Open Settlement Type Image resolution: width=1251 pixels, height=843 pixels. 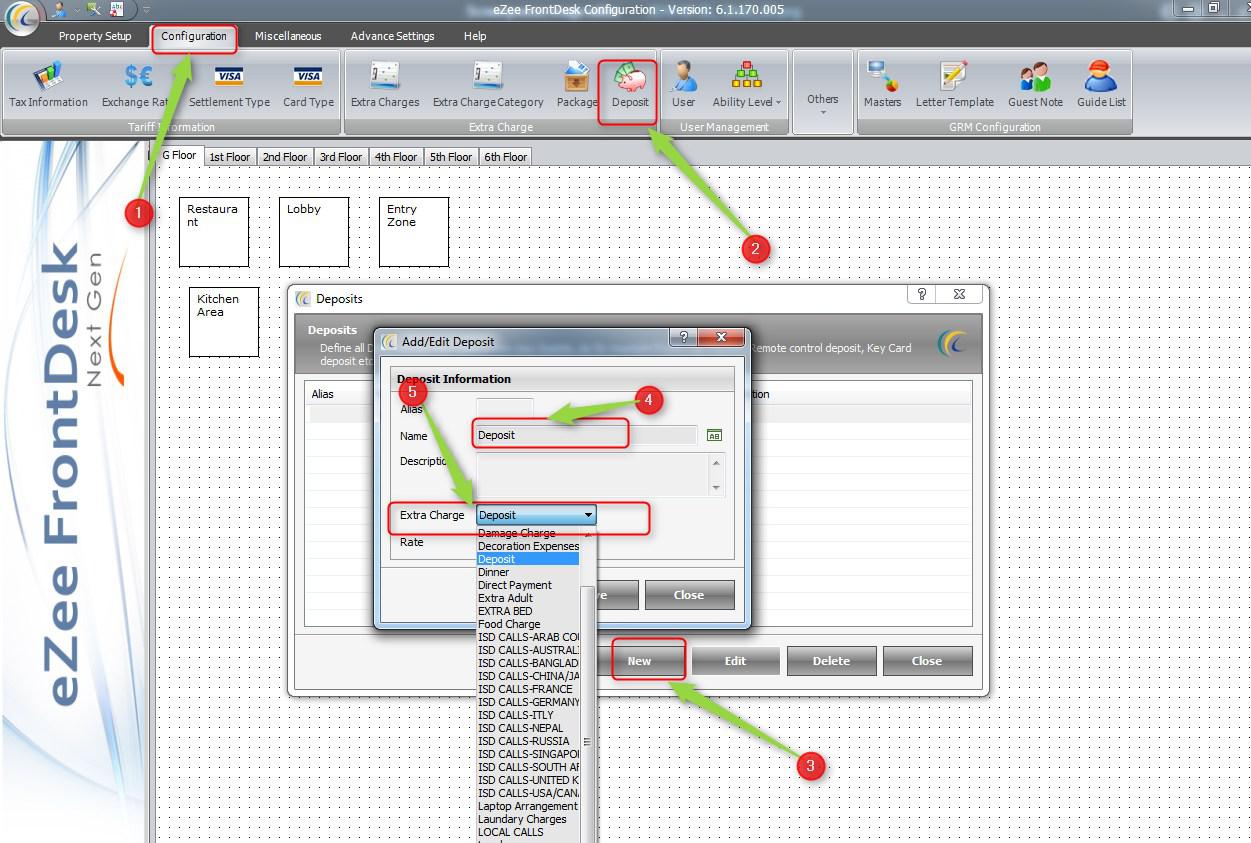click(229, 85)
